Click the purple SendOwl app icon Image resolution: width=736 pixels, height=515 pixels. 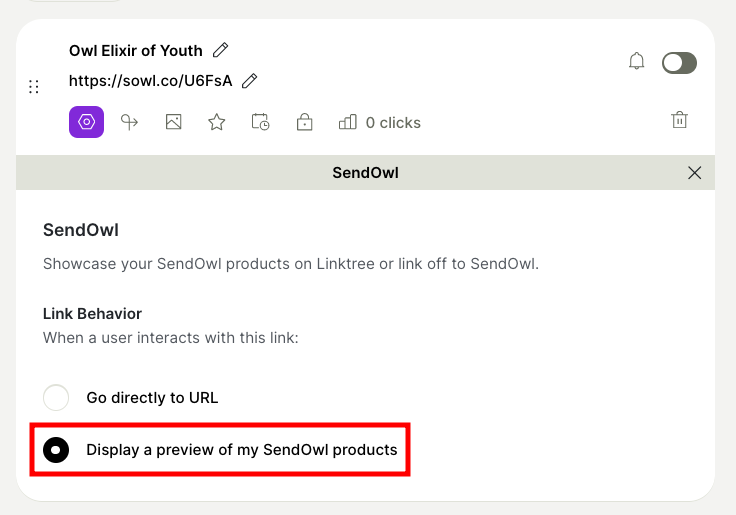click(86, 122)
